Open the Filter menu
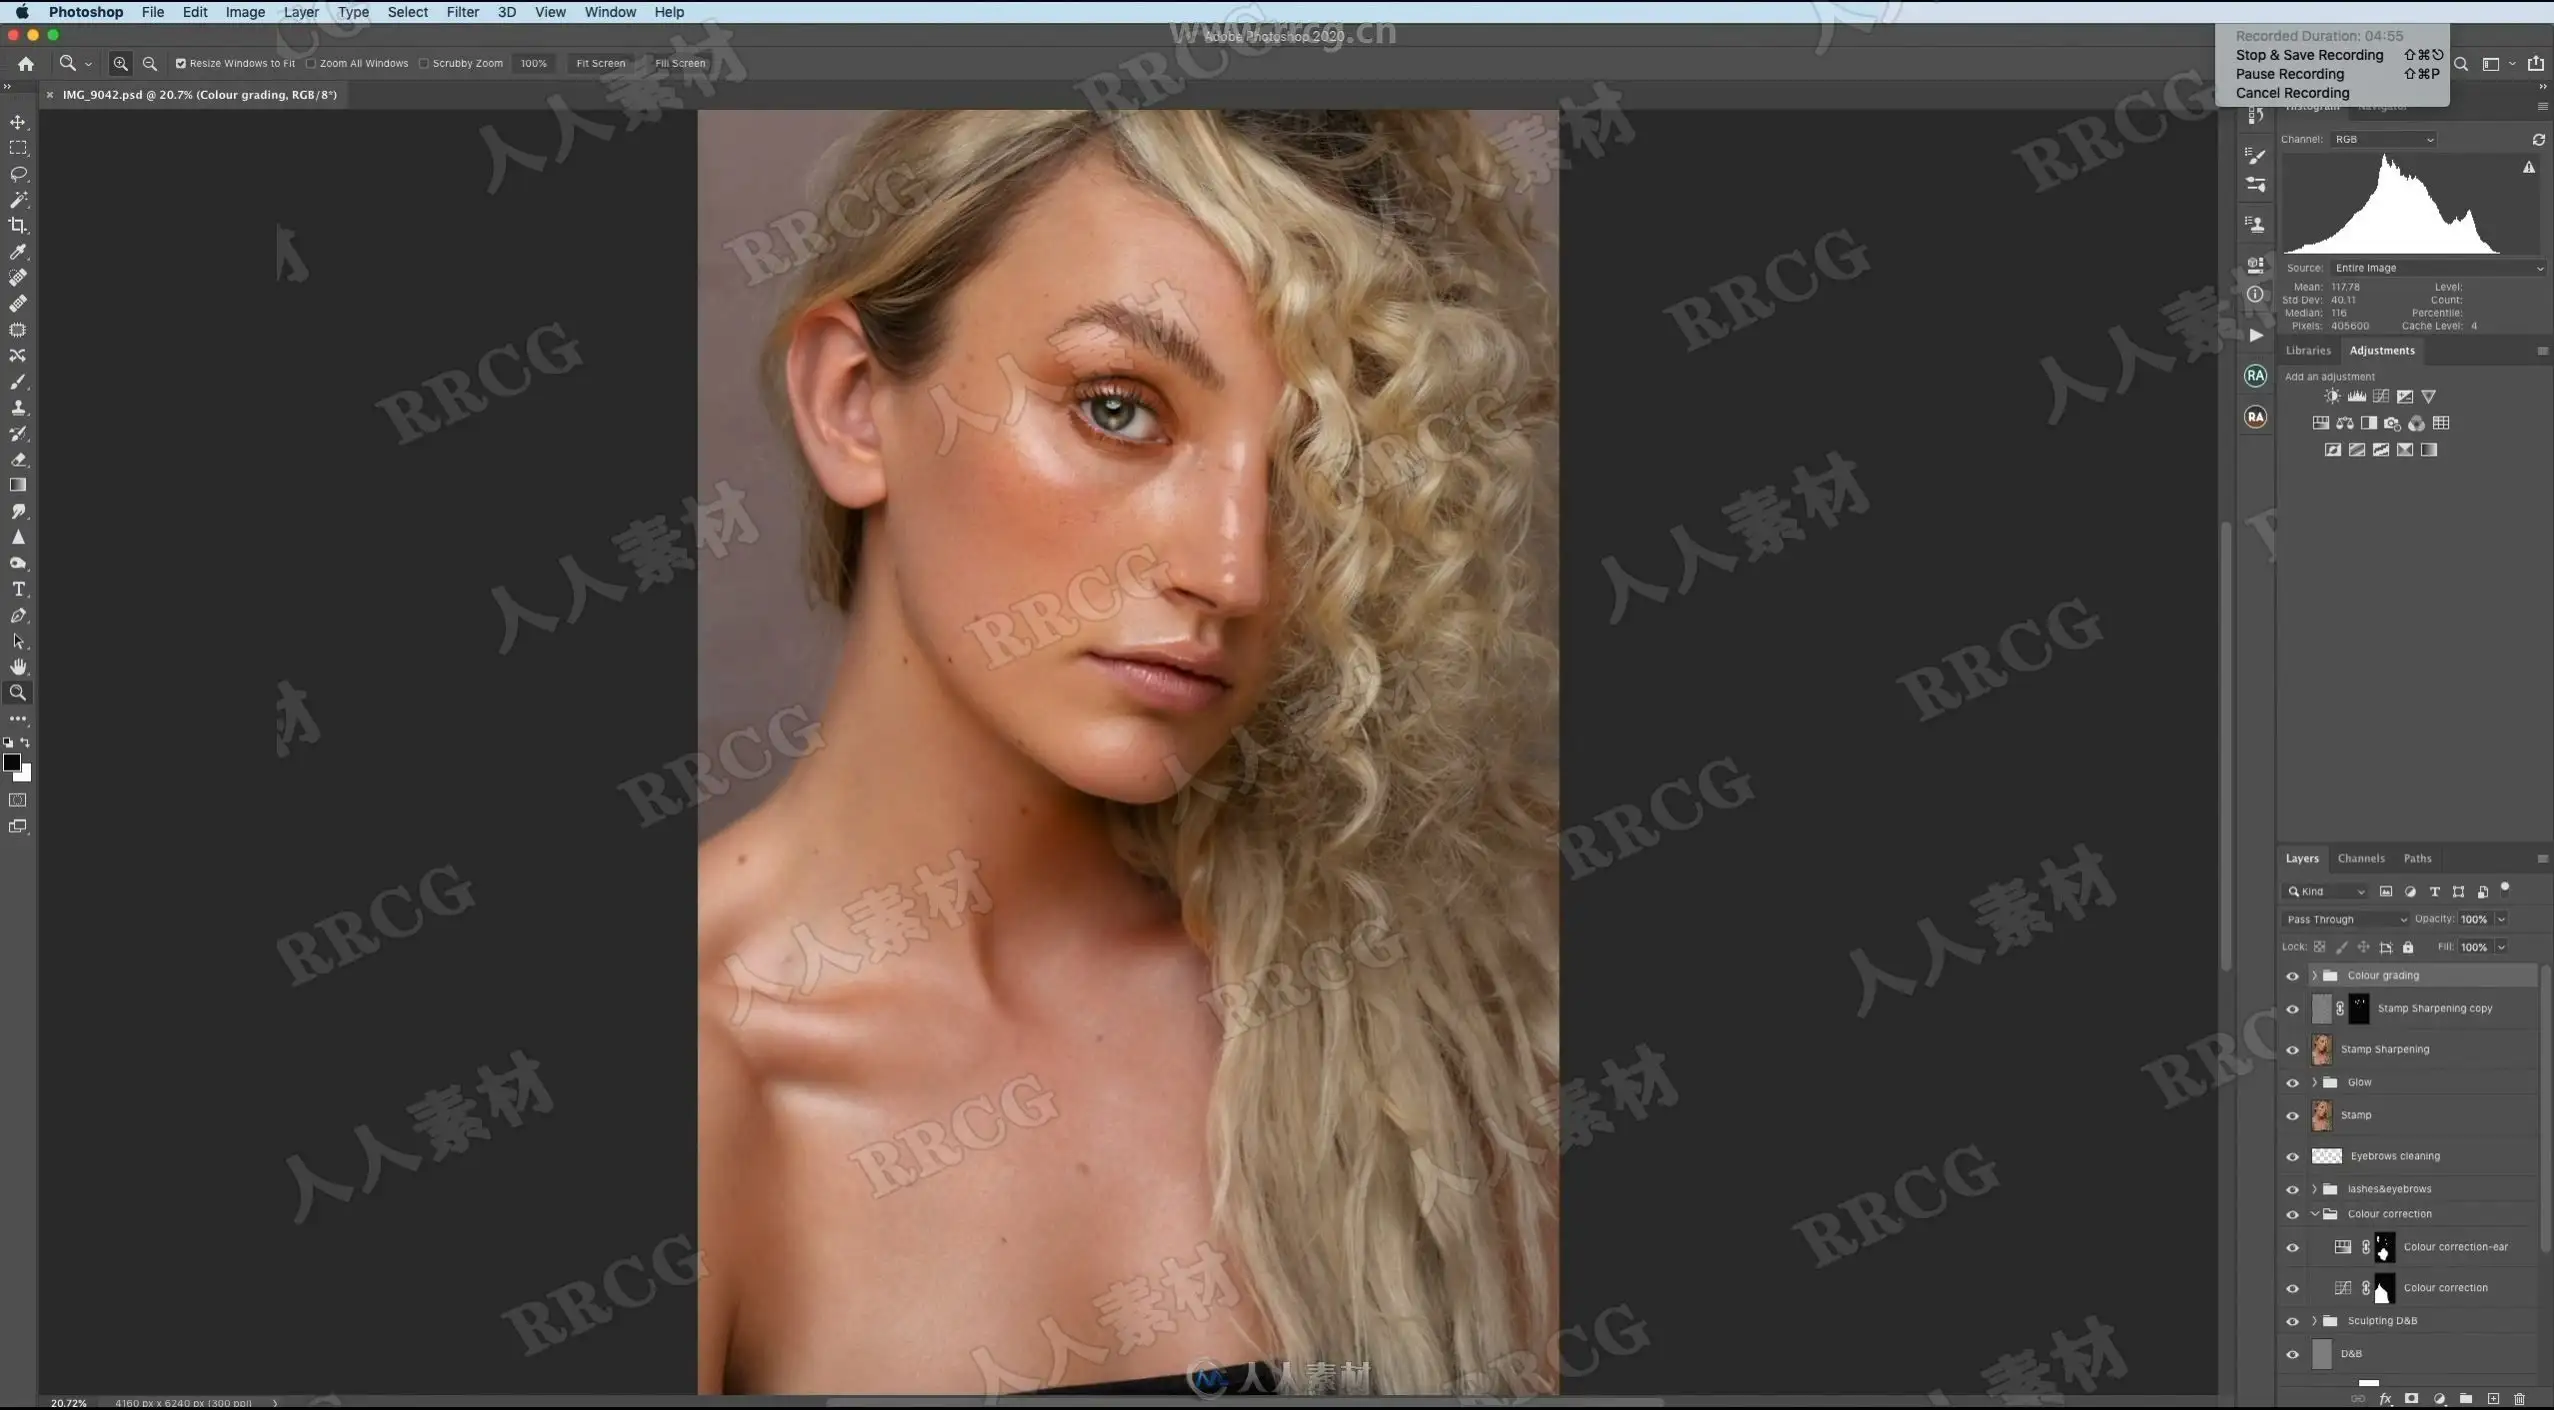Screen dimensions: 2554x1410 [461, 12]
